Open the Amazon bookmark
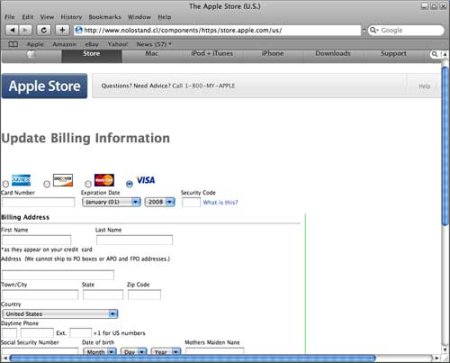Screen dimensions: 450x363 [x=64, y=44]
